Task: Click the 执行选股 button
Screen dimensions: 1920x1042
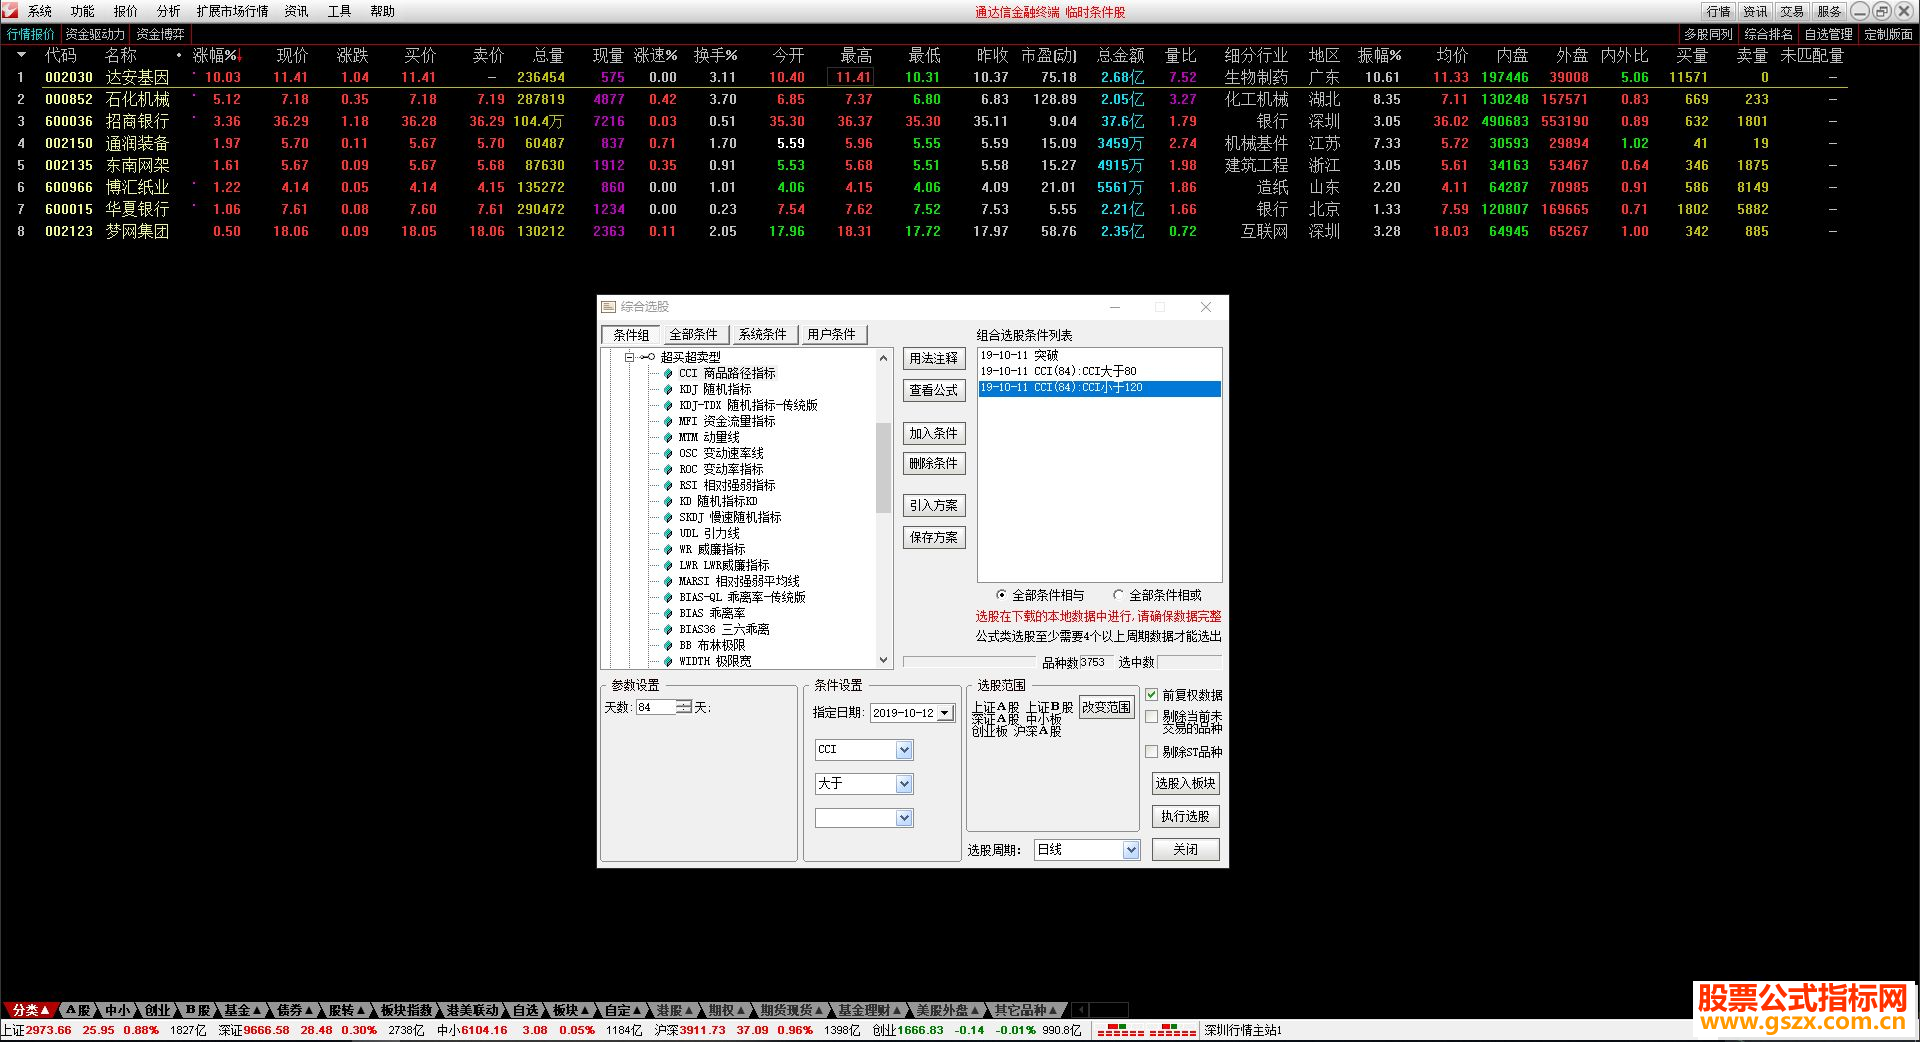Action: (1186, 817)
